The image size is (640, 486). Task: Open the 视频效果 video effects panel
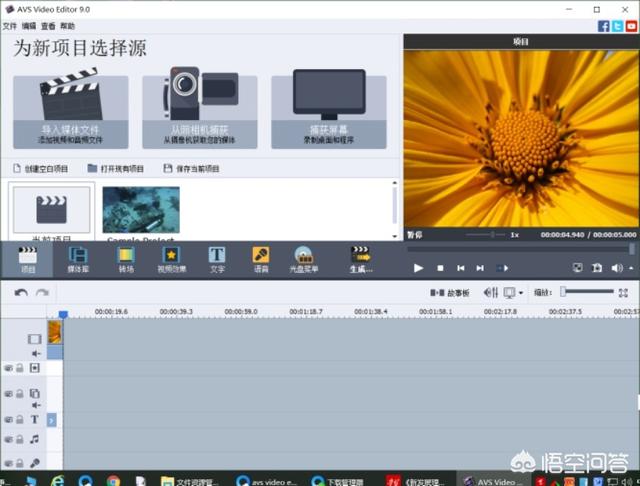pos(171,259)
